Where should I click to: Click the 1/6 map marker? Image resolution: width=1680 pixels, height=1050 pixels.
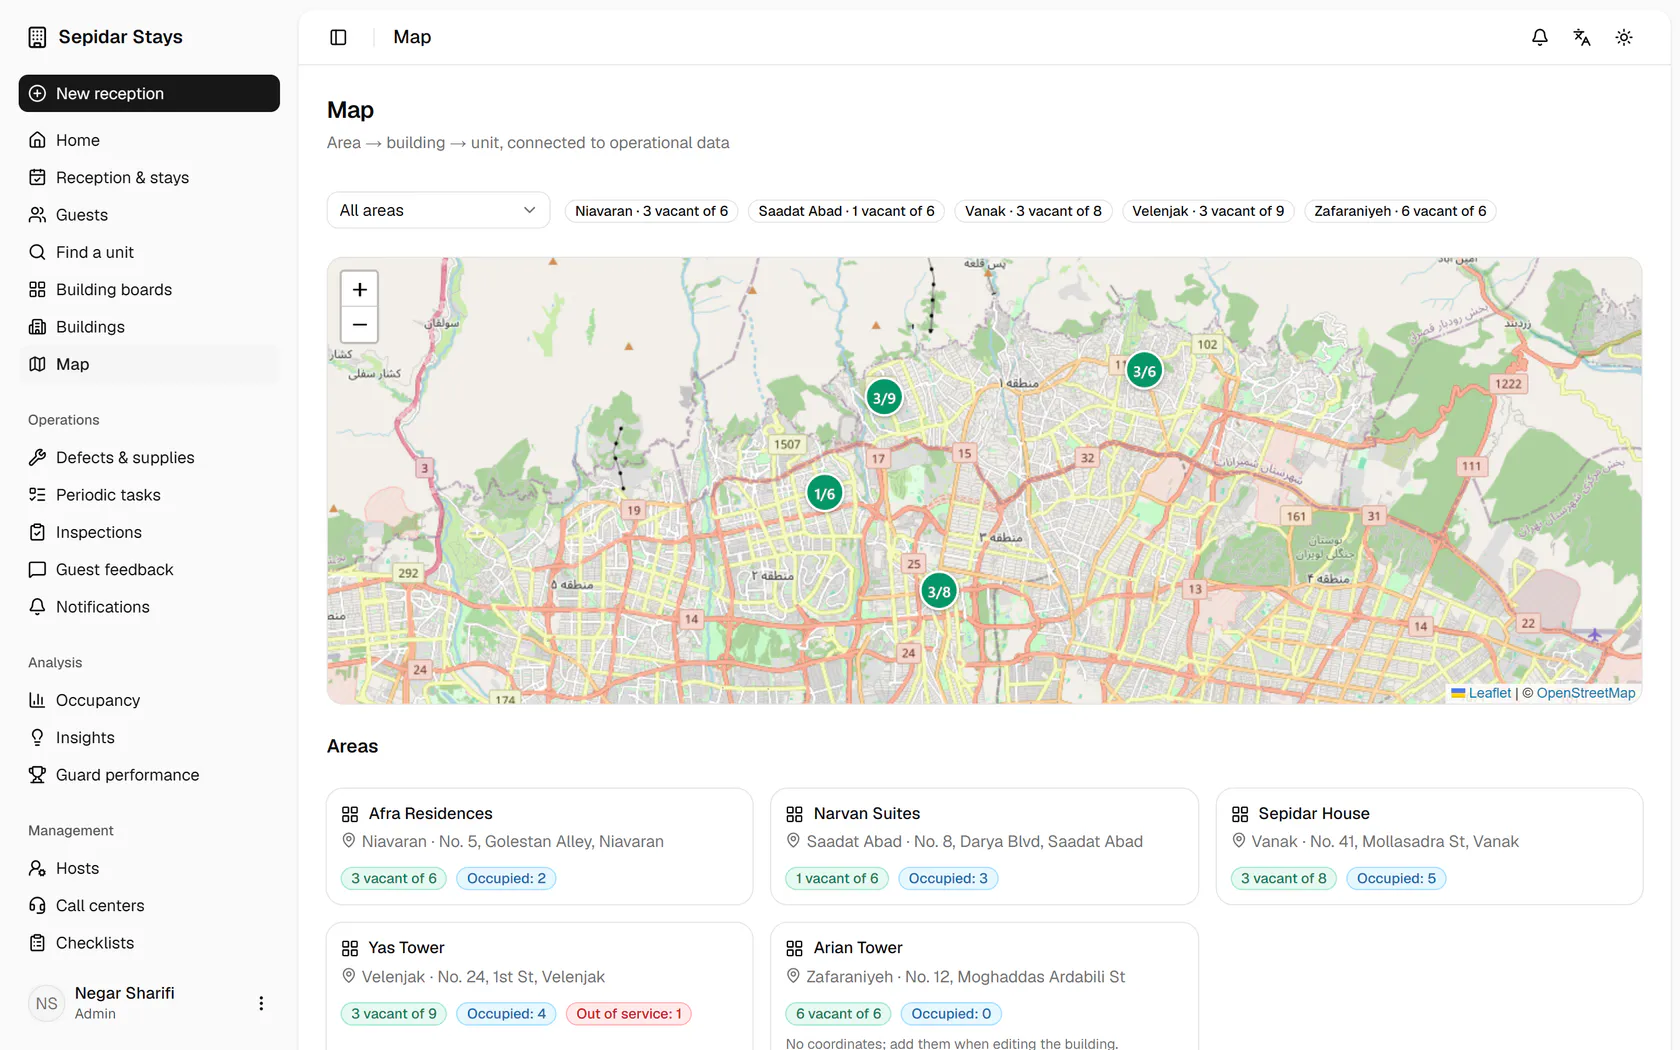(x=825, y=493)
